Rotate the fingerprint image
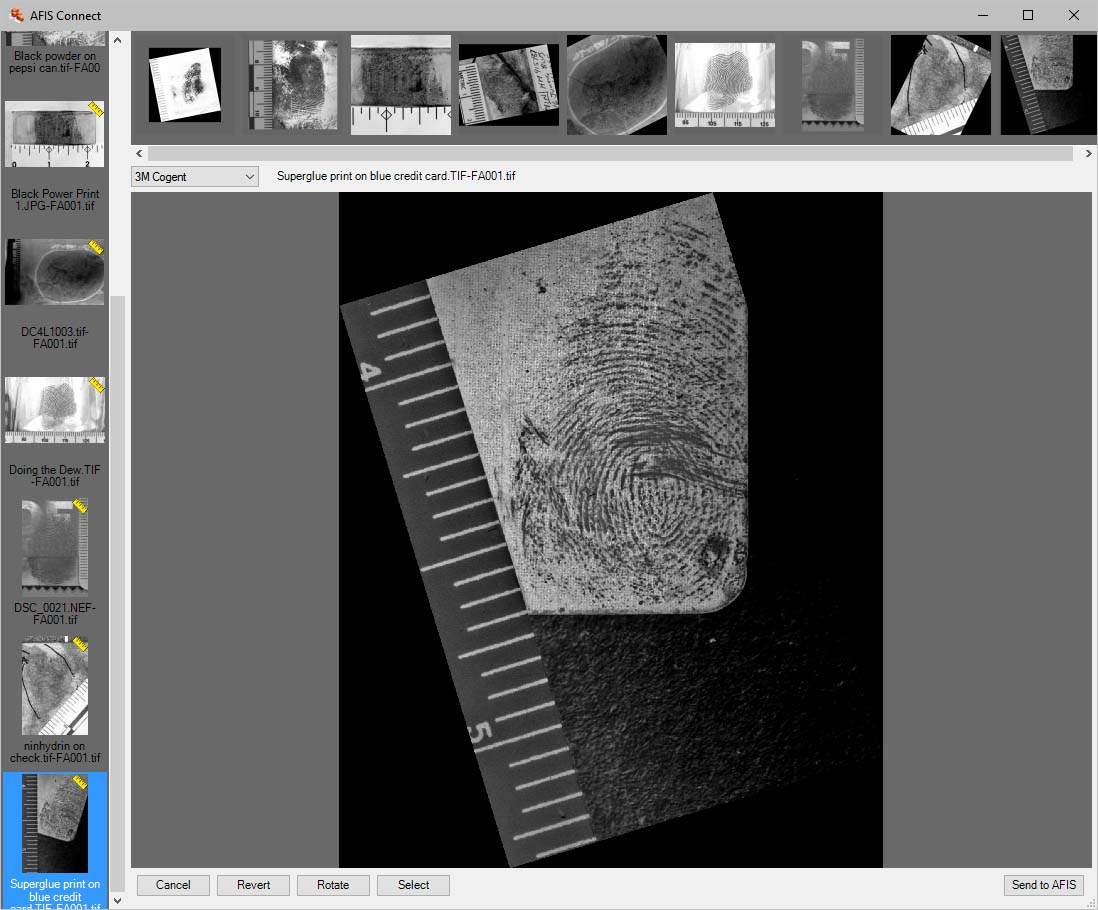Screen dimensions: 1098x910 333,885
